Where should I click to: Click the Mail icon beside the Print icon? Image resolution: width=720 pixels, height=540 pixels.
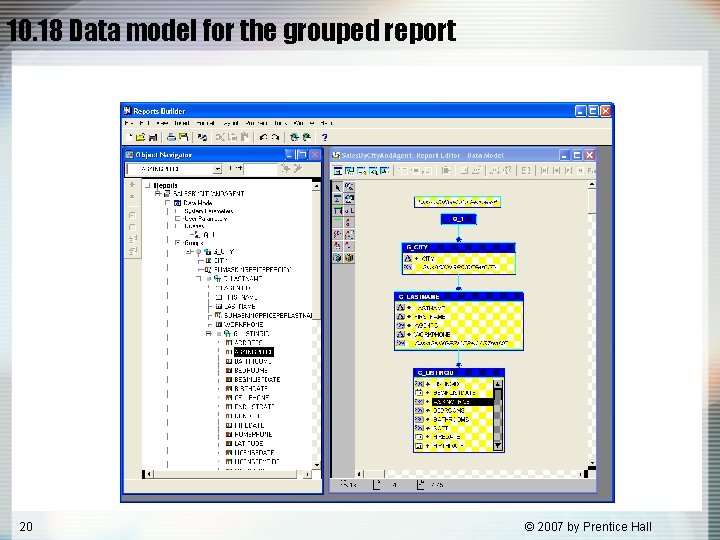pyautogui.click(x=184, y=137)
